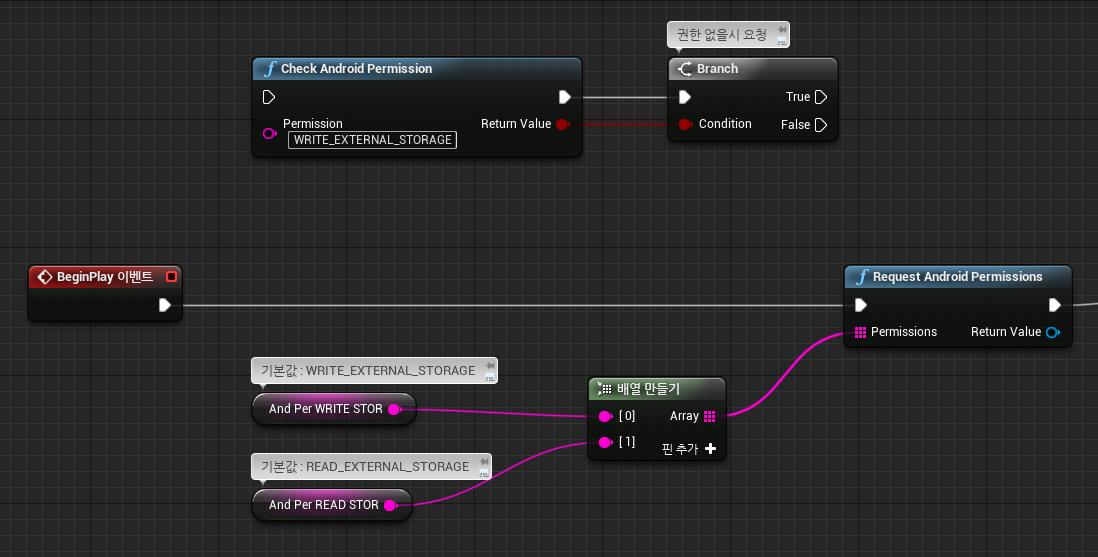Click the function icon on Request Android Permissions
Image resolution: width=1098 pixels, height=557 pixels.
pos(862,277)
